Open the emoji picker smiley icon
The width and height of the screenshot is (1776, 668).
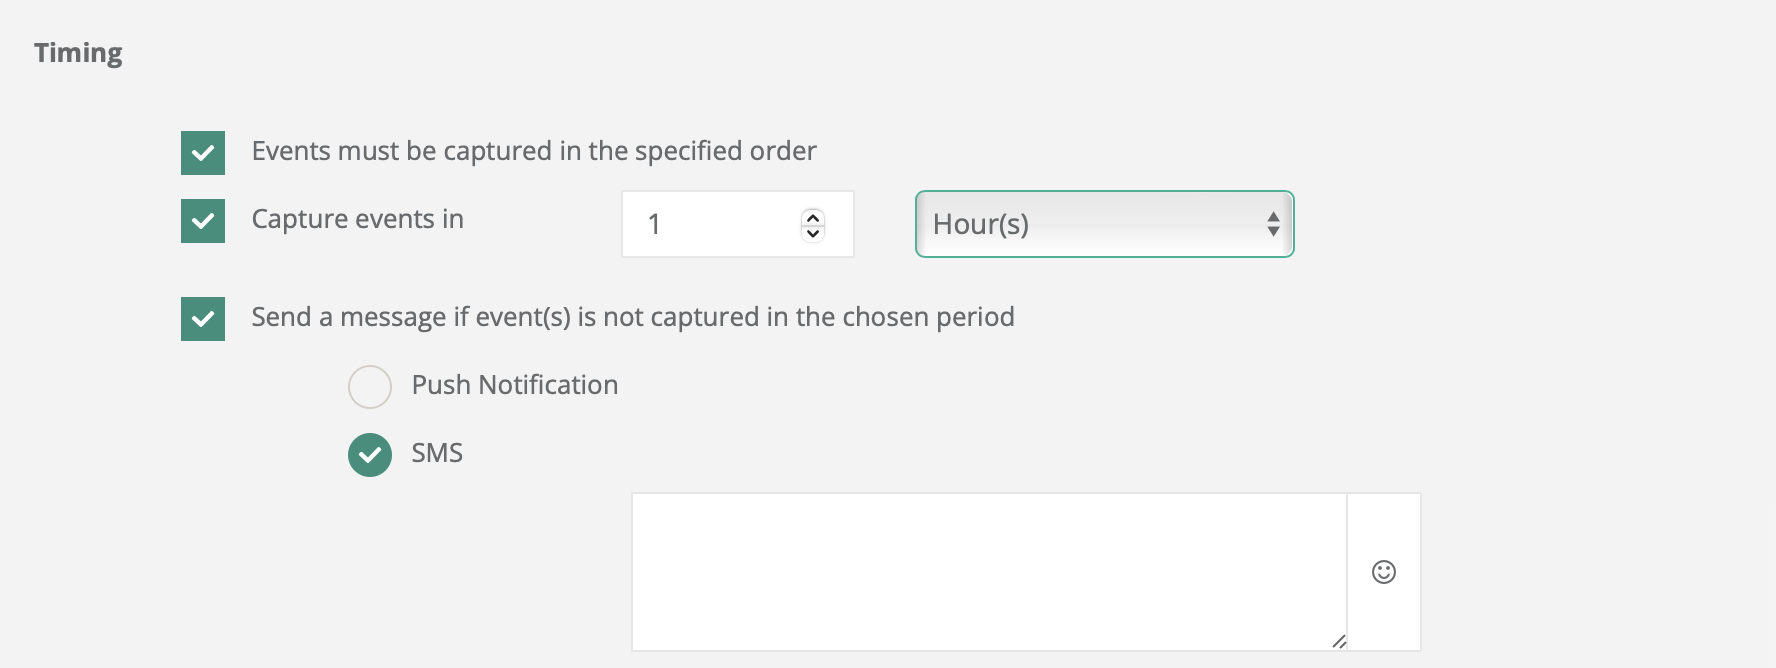pos(1383,572)
